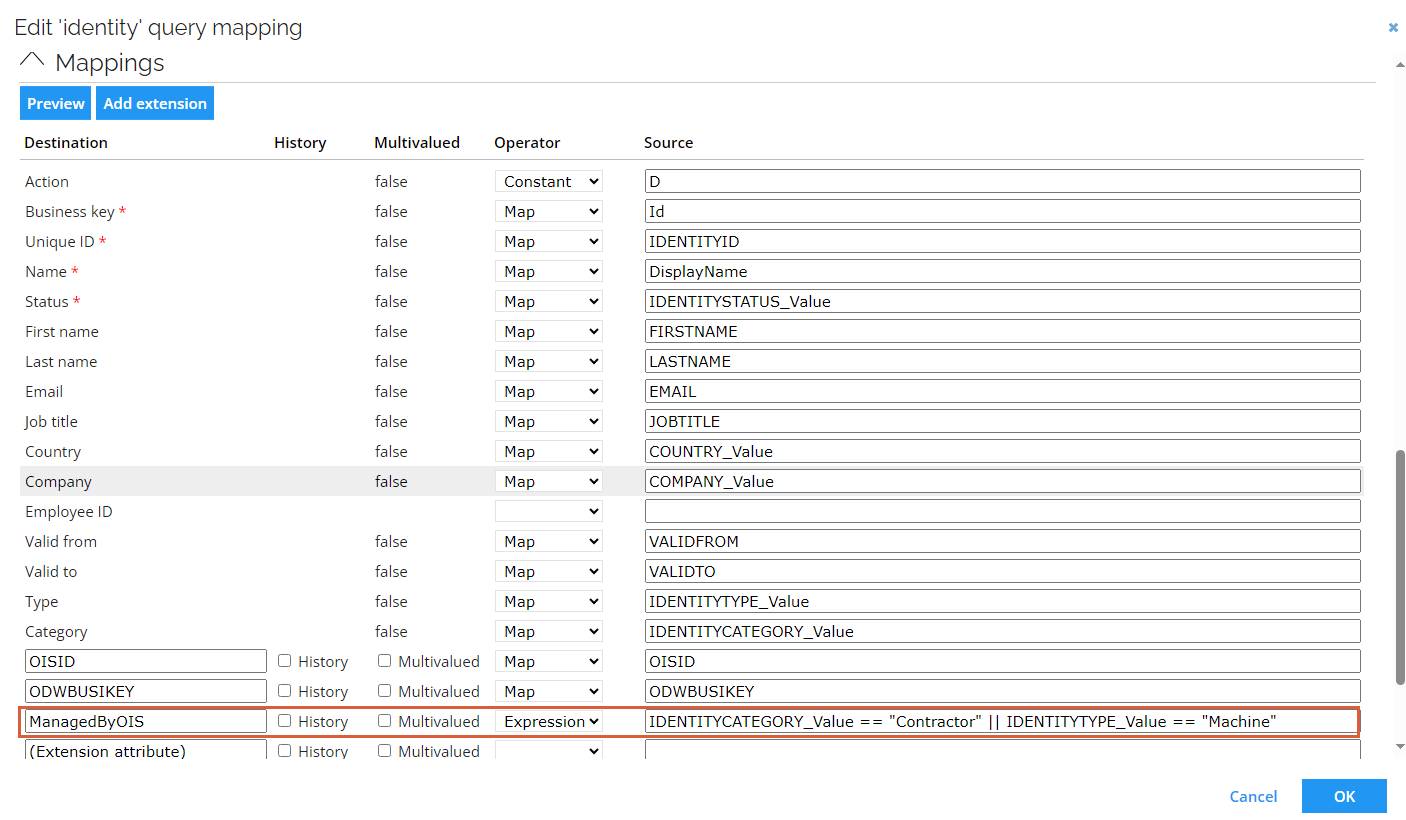Check Multivalued for ManagedByOIS row

(x=385, y=721)
